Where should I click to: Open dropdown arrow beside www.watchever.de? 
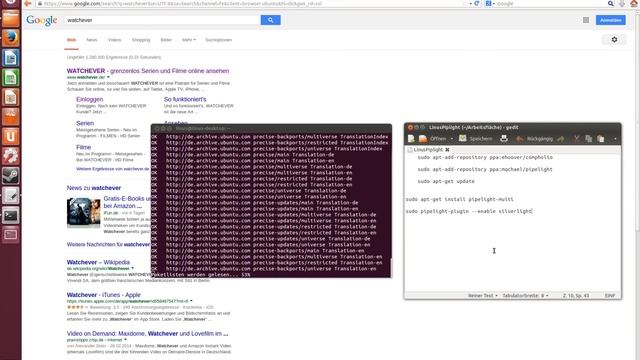pyautogui.click(x=108, y=77)
